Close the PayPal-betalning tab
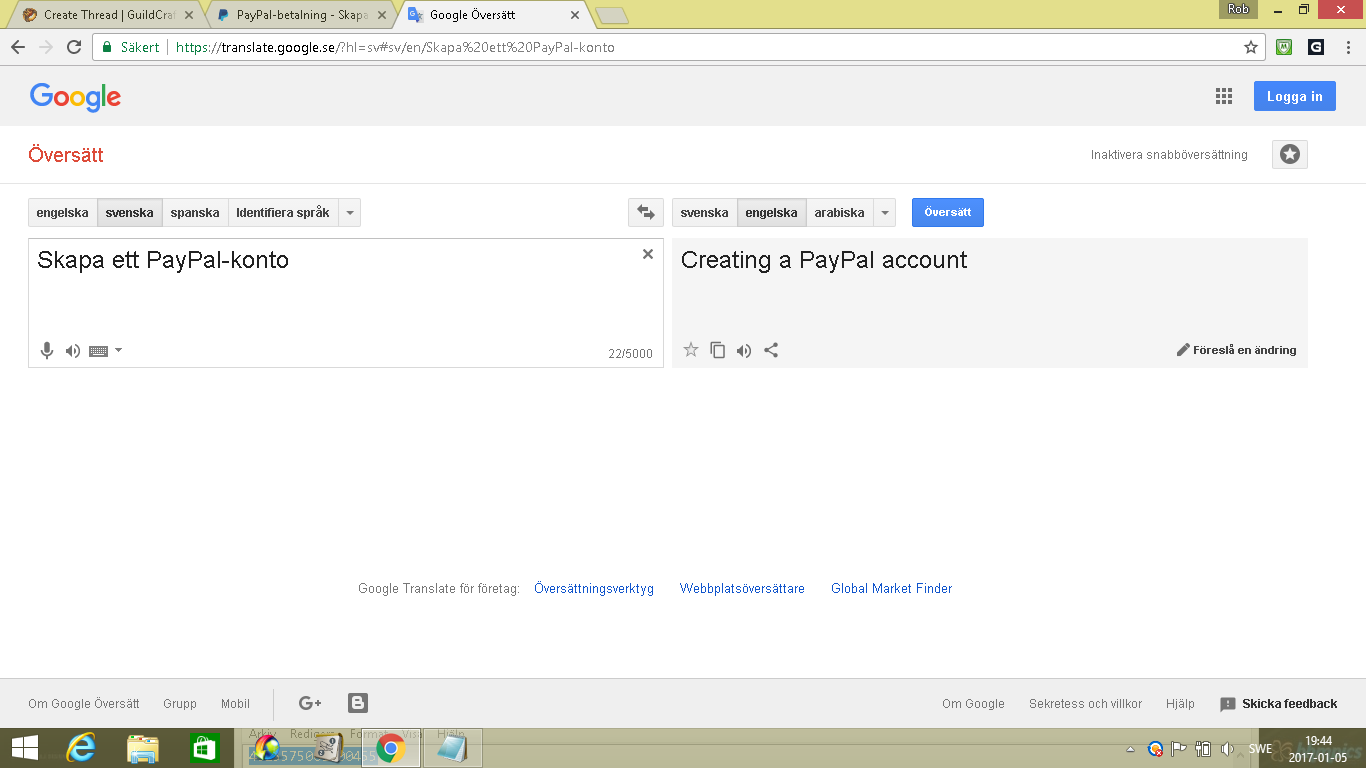1366x768 pixels. [381, 15]
